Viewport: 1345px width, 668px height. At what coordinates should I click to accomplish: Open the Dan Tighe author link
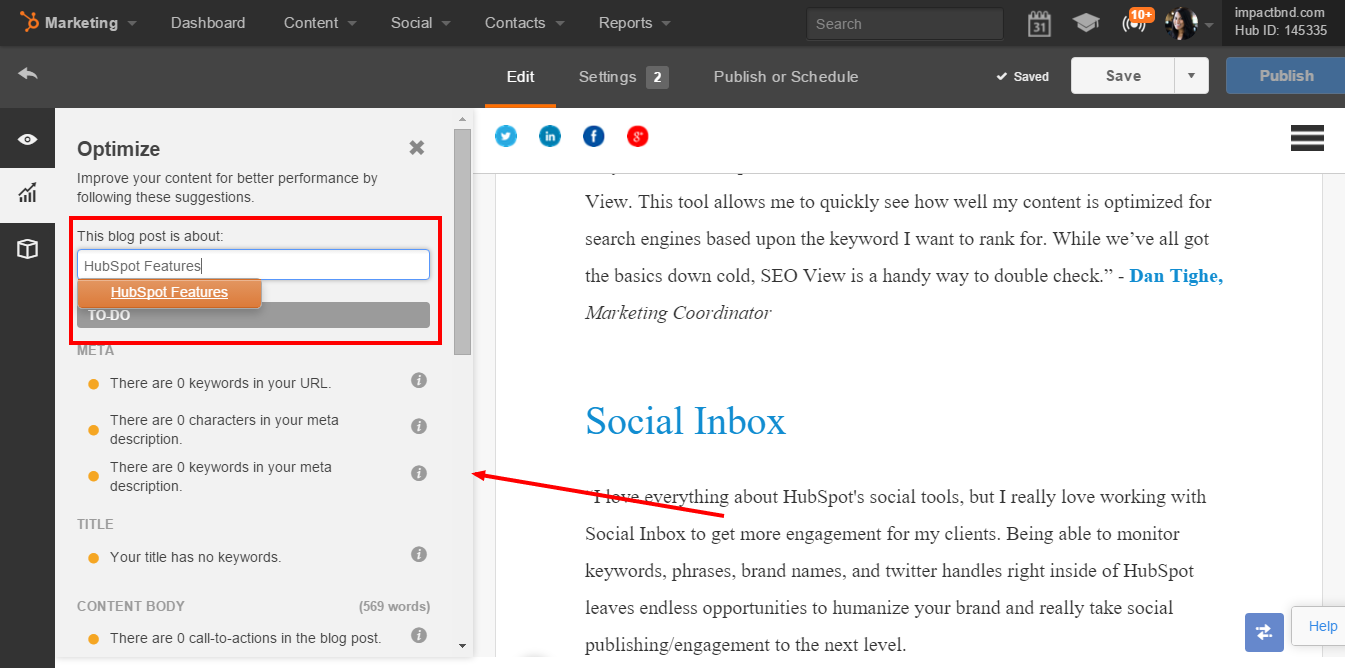coord(1176,276)
